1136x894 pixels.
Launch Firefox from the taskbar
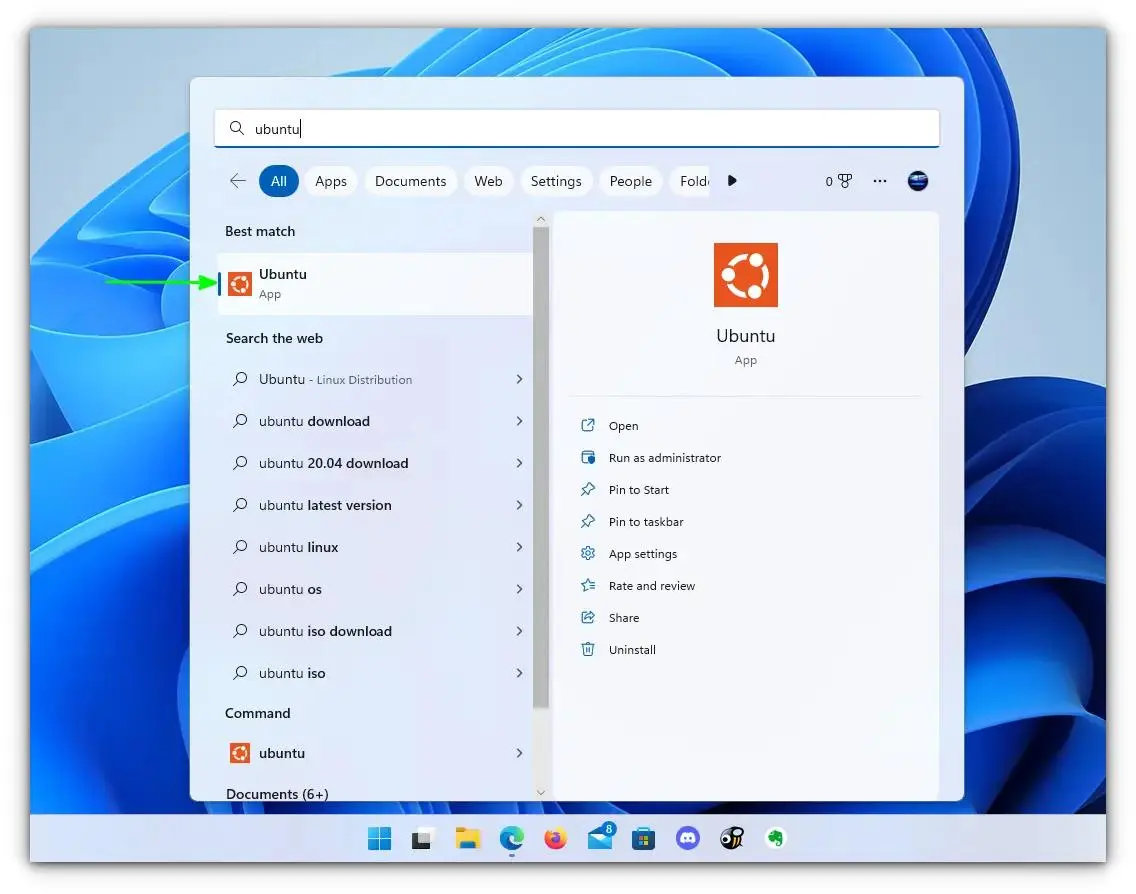click(x=556, y=838)
